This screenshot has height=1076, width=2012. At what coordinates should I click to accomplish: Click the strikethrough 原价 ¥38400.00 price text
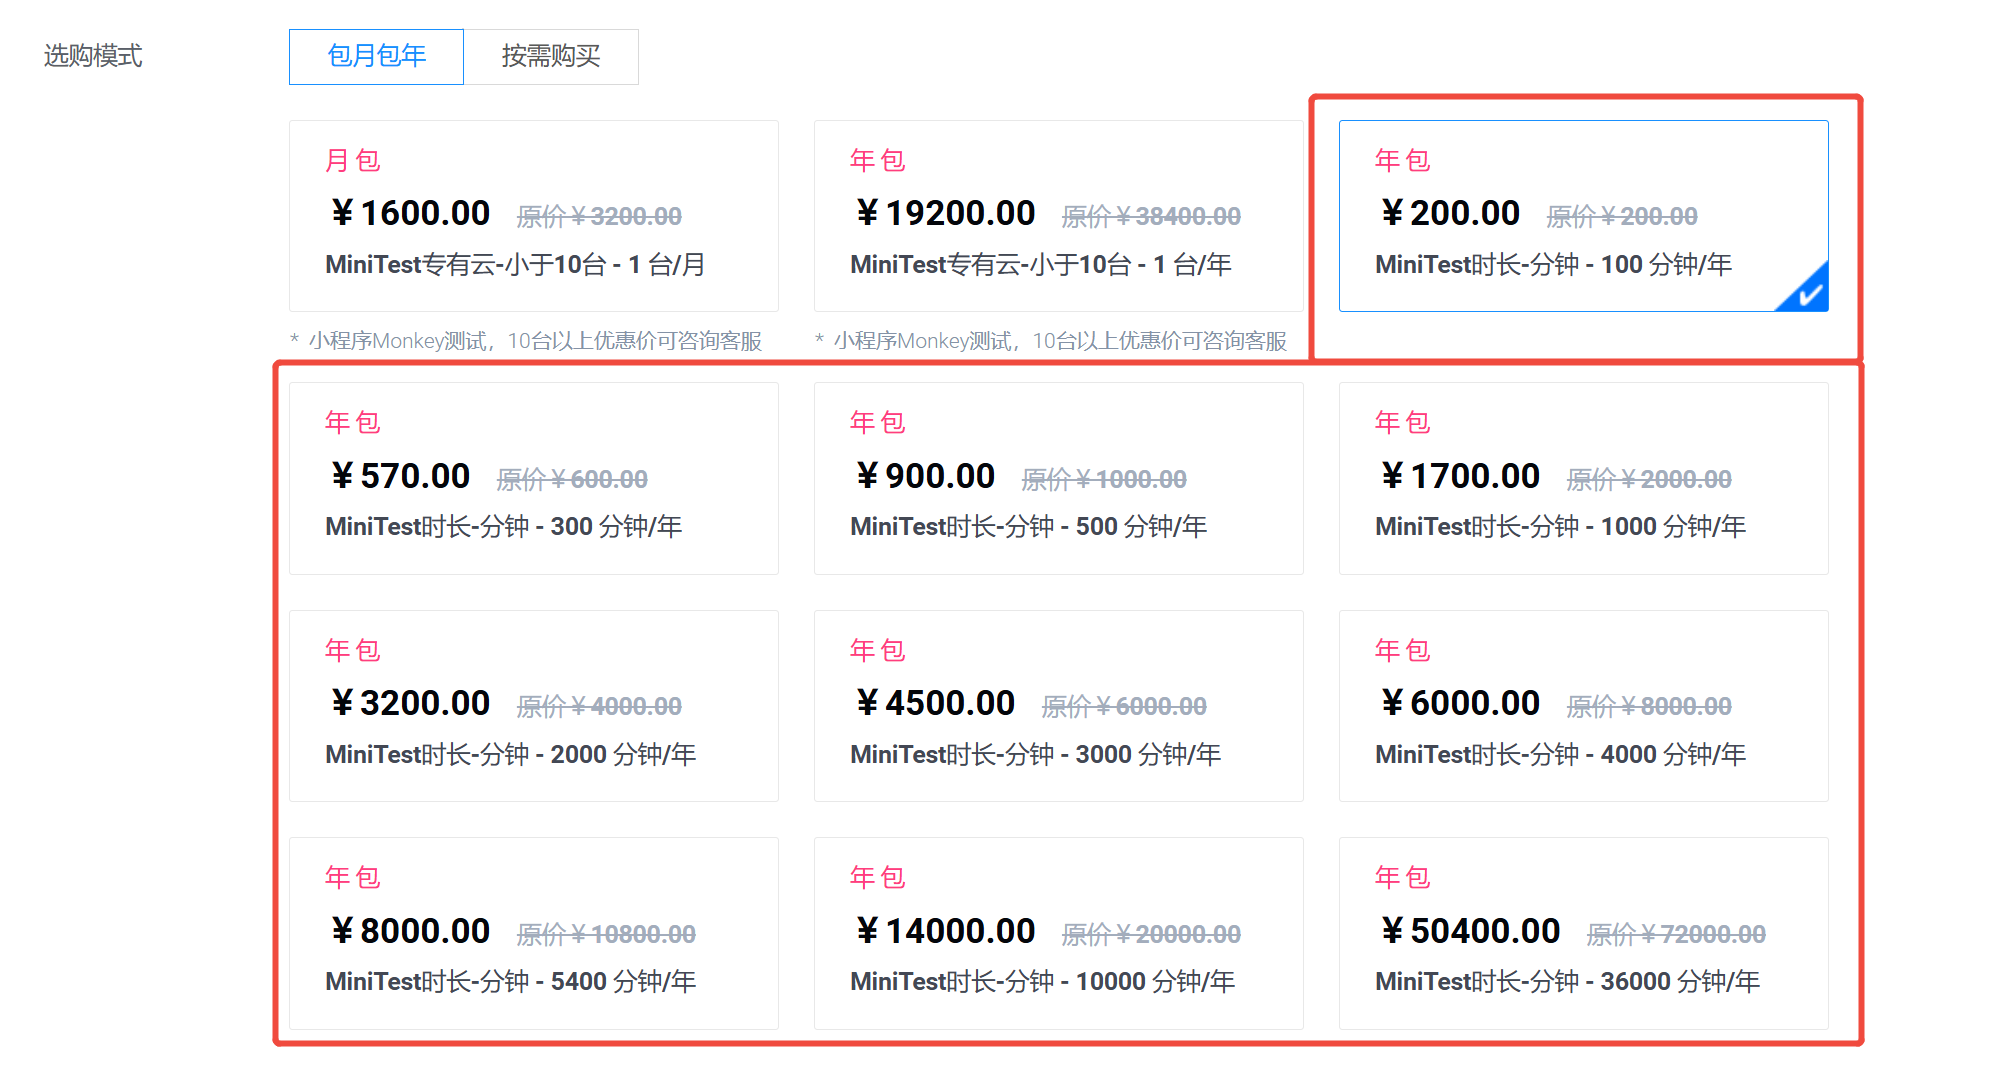[x=1151, y=216]
